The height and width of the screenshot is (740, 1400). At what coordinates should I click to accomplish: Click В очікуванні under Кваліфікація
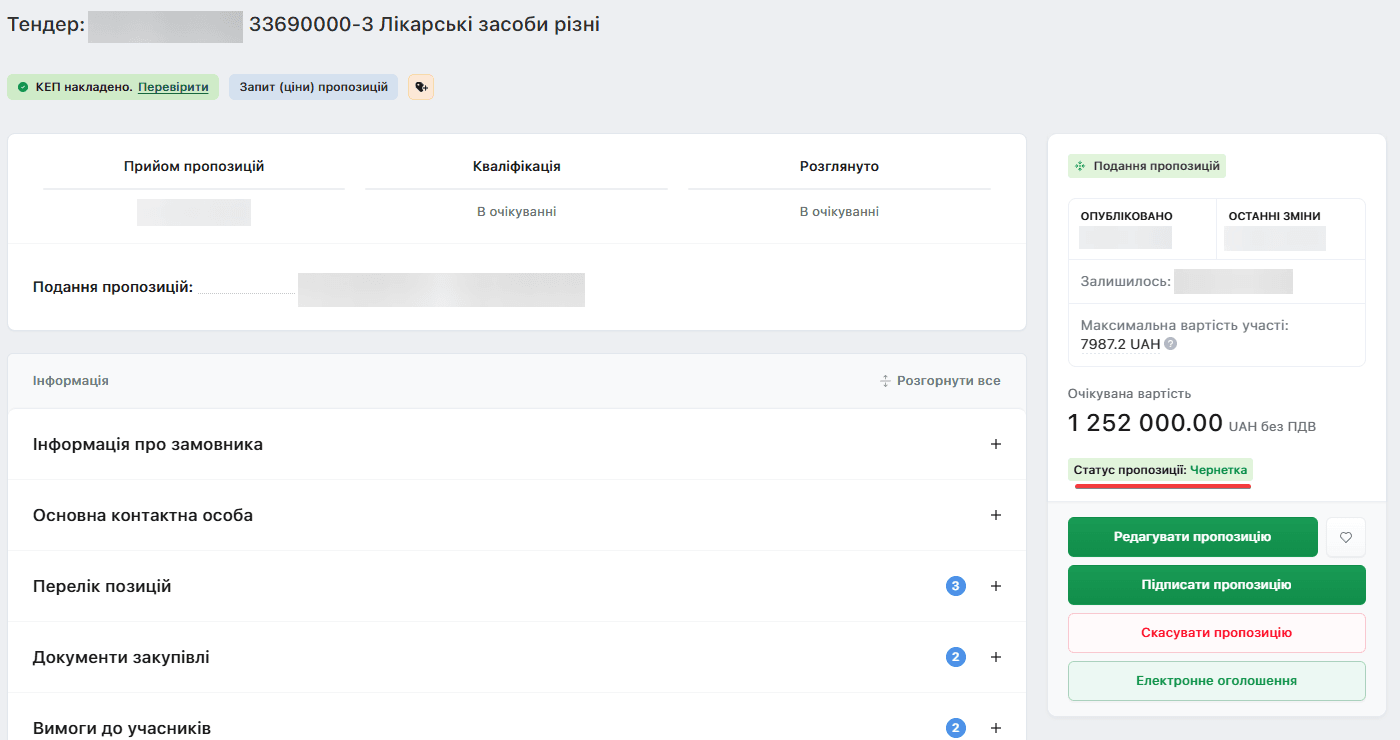[517, 212]
